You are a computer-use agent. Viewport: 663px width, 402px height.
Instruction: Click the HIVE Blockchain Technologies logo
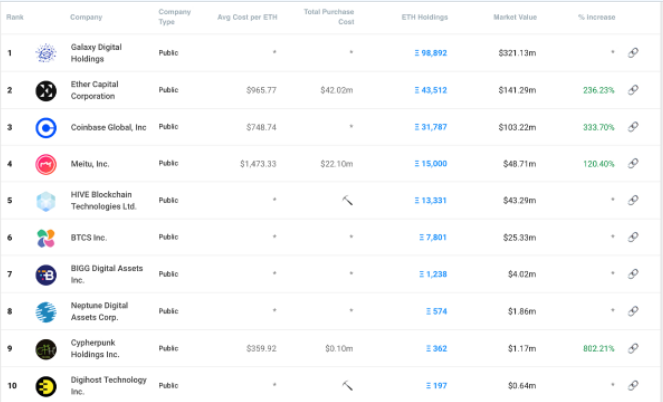46,201
